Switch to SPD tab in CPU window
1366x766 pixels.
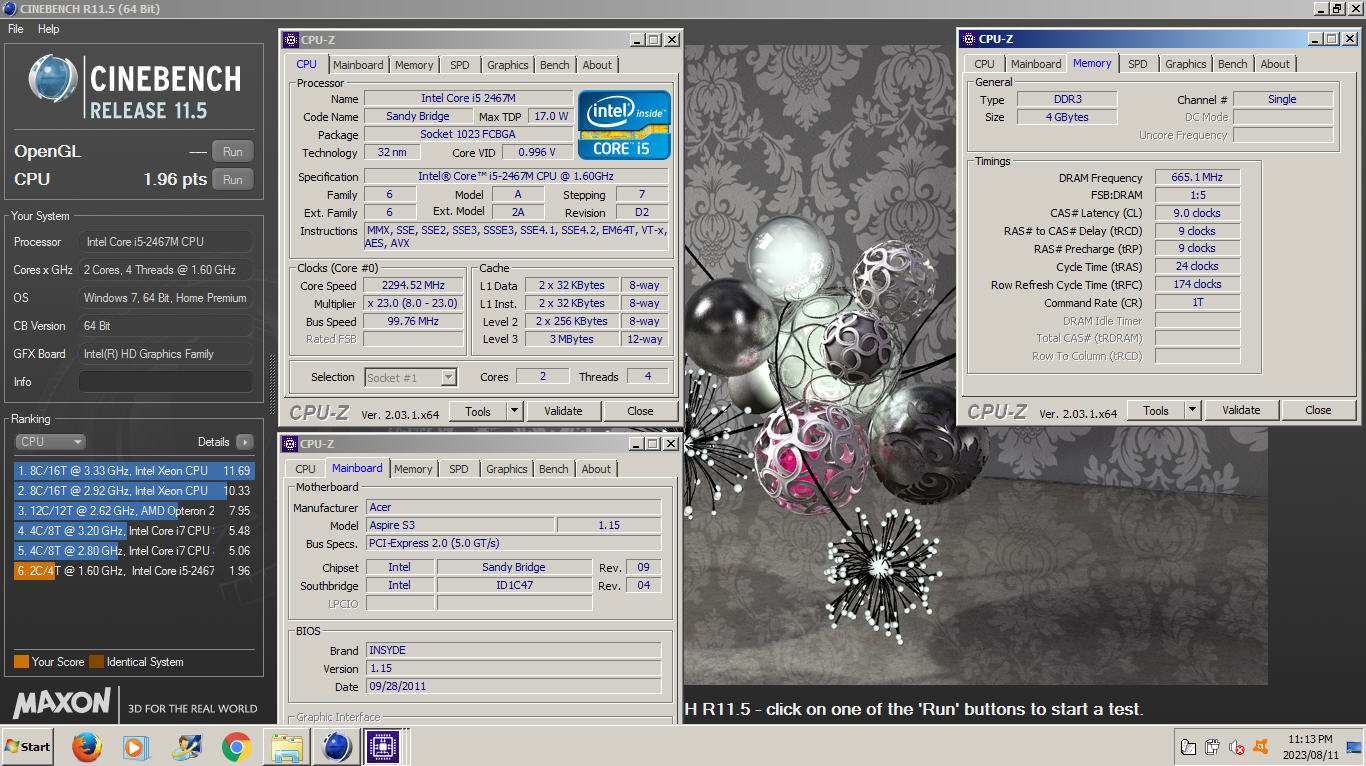(459, 65)
